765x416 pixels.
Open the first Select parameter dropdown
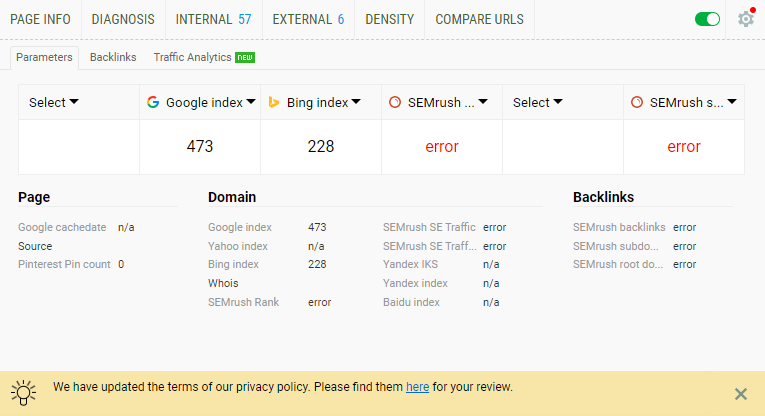tap(54, 102)
